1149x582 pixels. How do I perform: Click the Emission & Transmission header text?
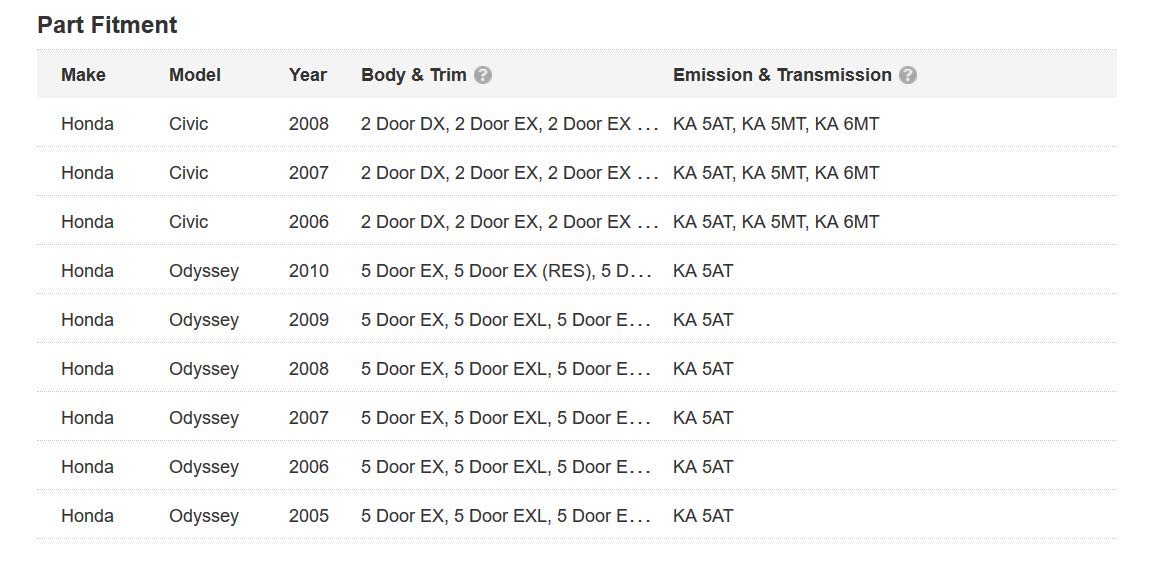[782, 75]
